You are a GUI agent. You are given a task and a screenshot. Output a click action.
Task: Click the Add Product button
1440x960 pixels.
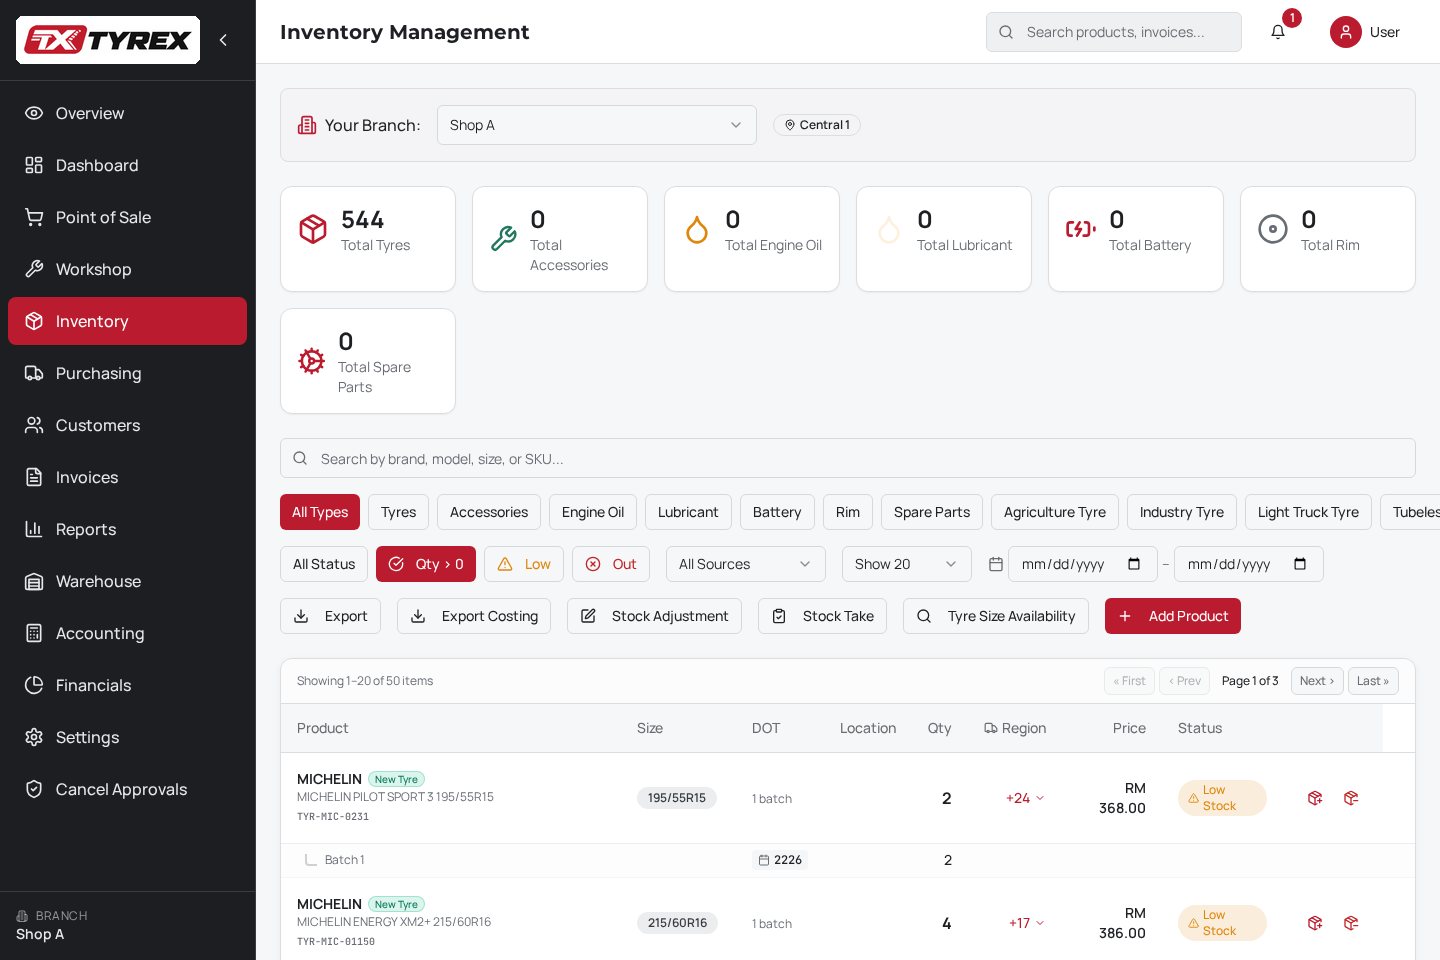click(1173, 616)
